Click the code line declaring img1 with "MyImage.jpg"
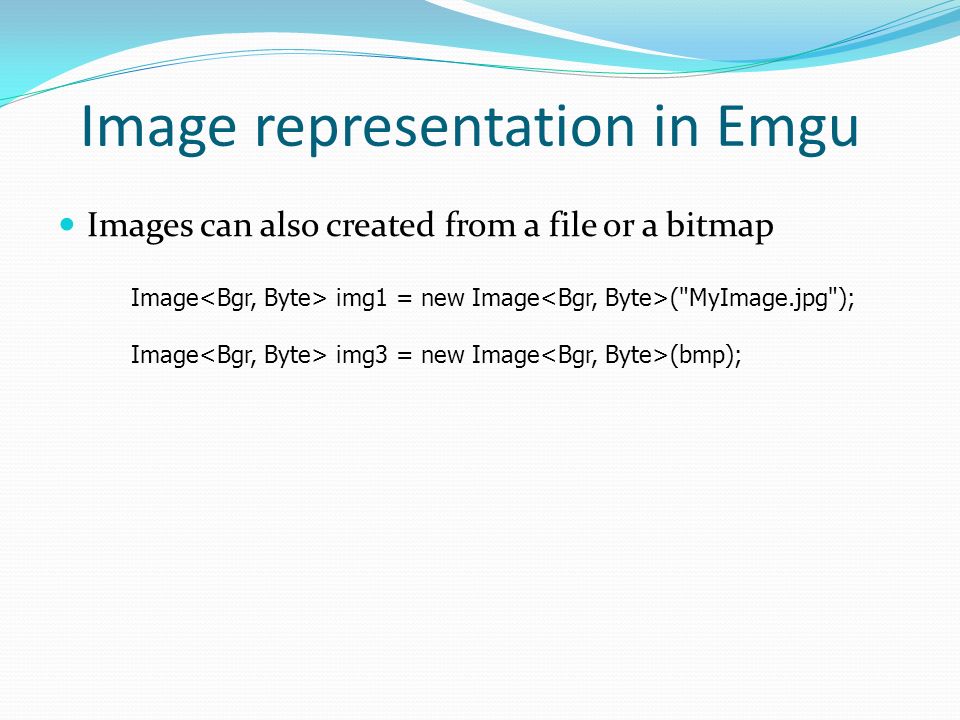This screenshot has width=960, height=720. (492, 299)
